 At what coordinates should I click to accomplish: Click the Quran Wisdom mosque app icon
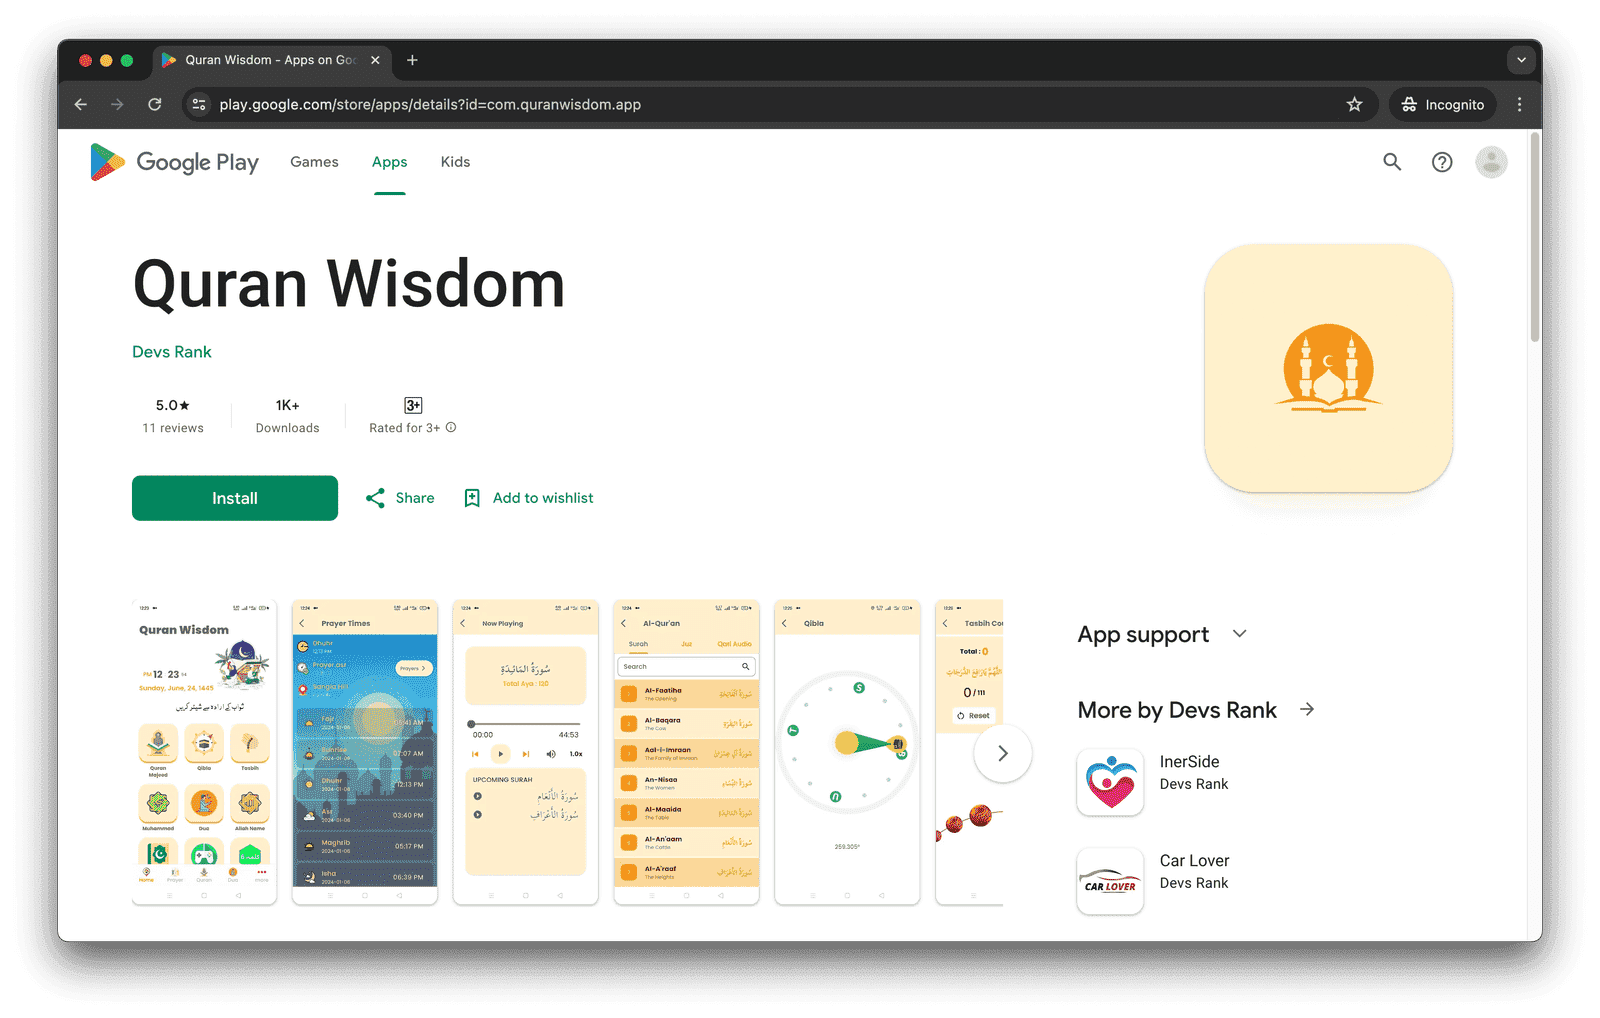pos(1328,368)
